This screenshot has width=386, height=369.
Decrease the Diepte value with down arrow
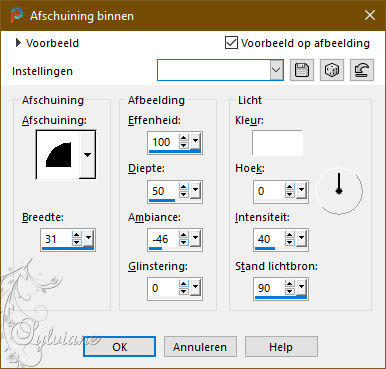pos(184,195)
